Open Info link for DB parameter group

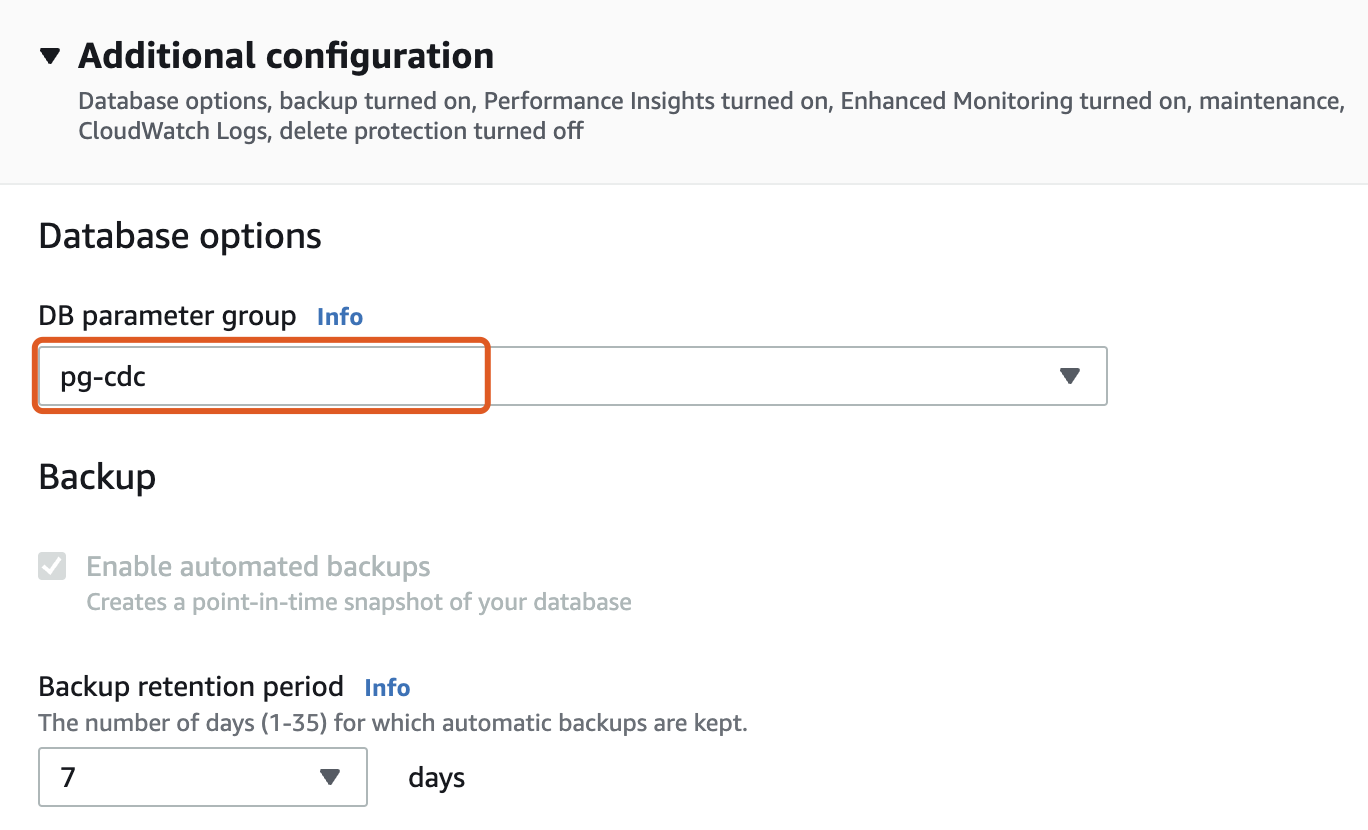coord(339,317)
